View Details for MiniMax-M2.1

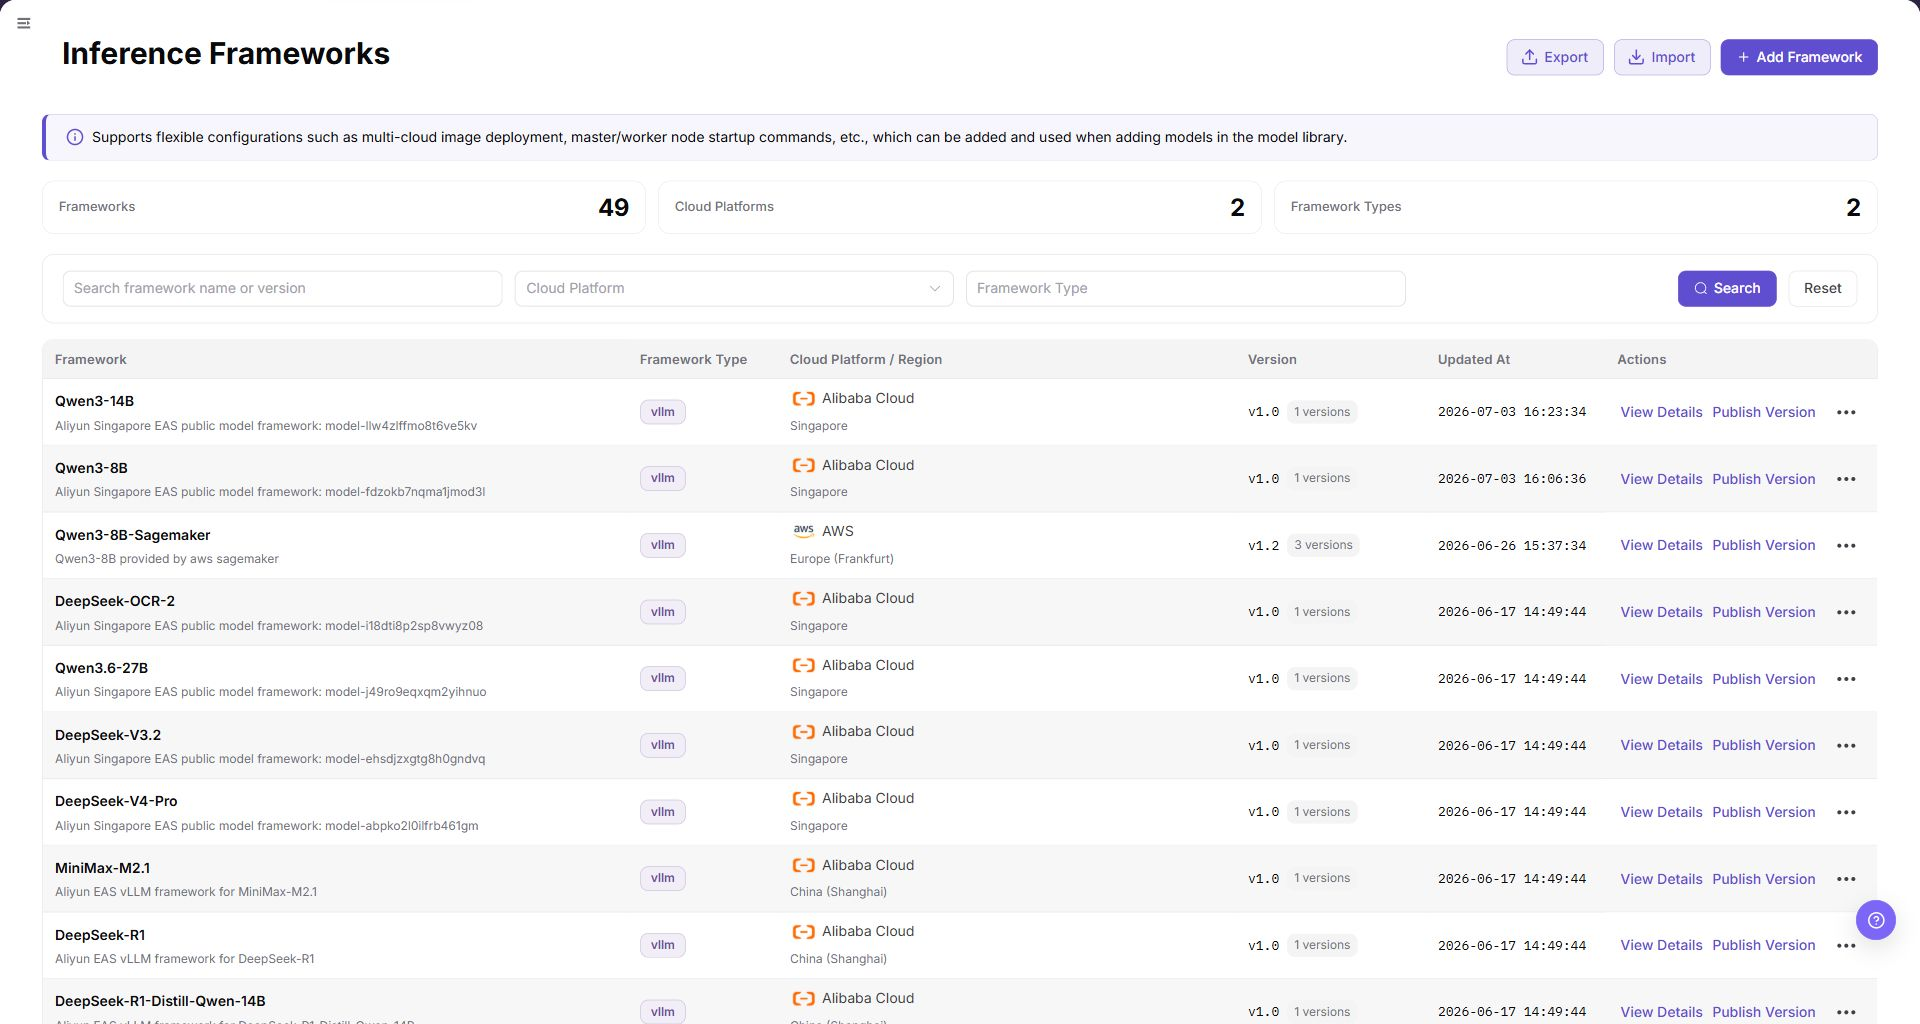coord(1661,879)
